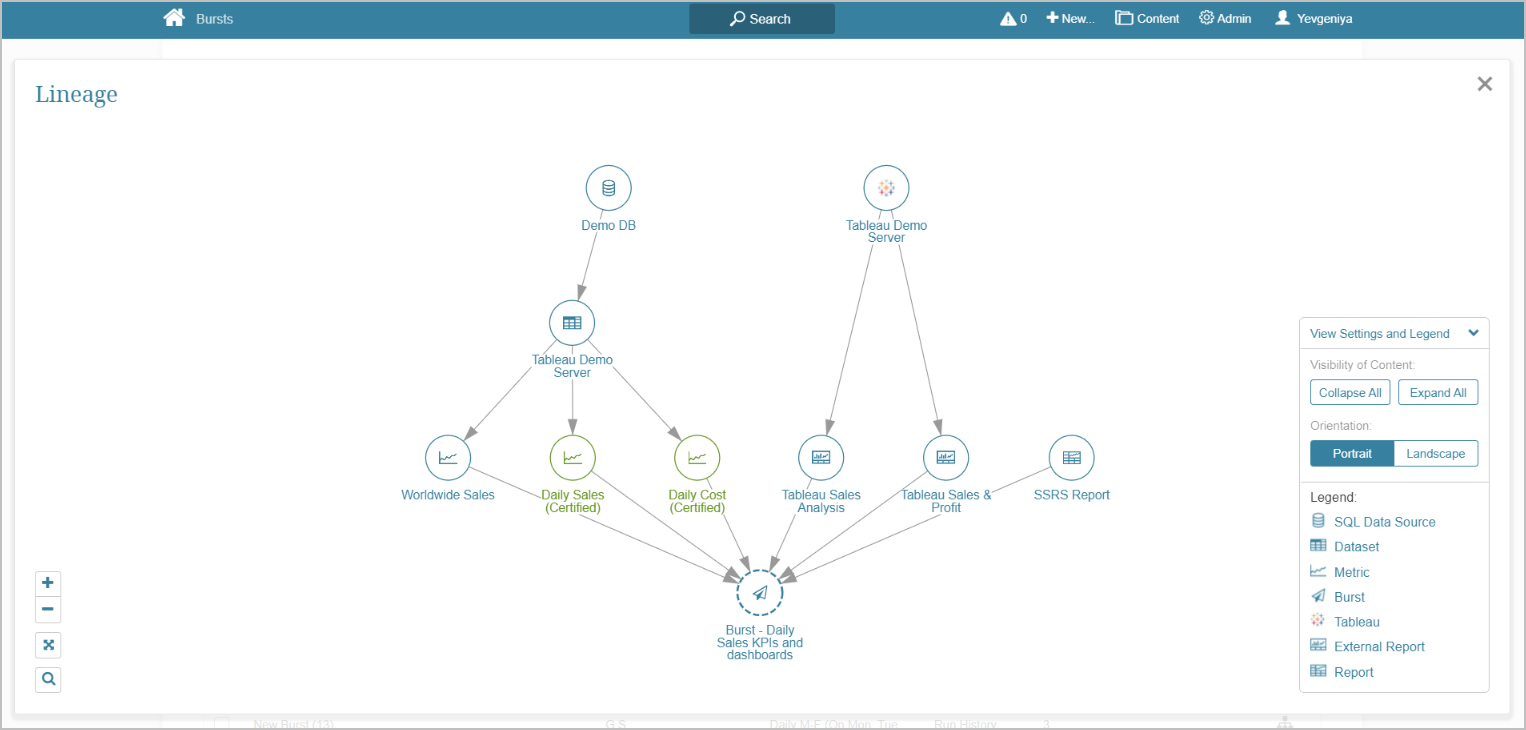Select the Worldwide Sales metric node
Screen dimensions: 1526x730
pos(448,458)
